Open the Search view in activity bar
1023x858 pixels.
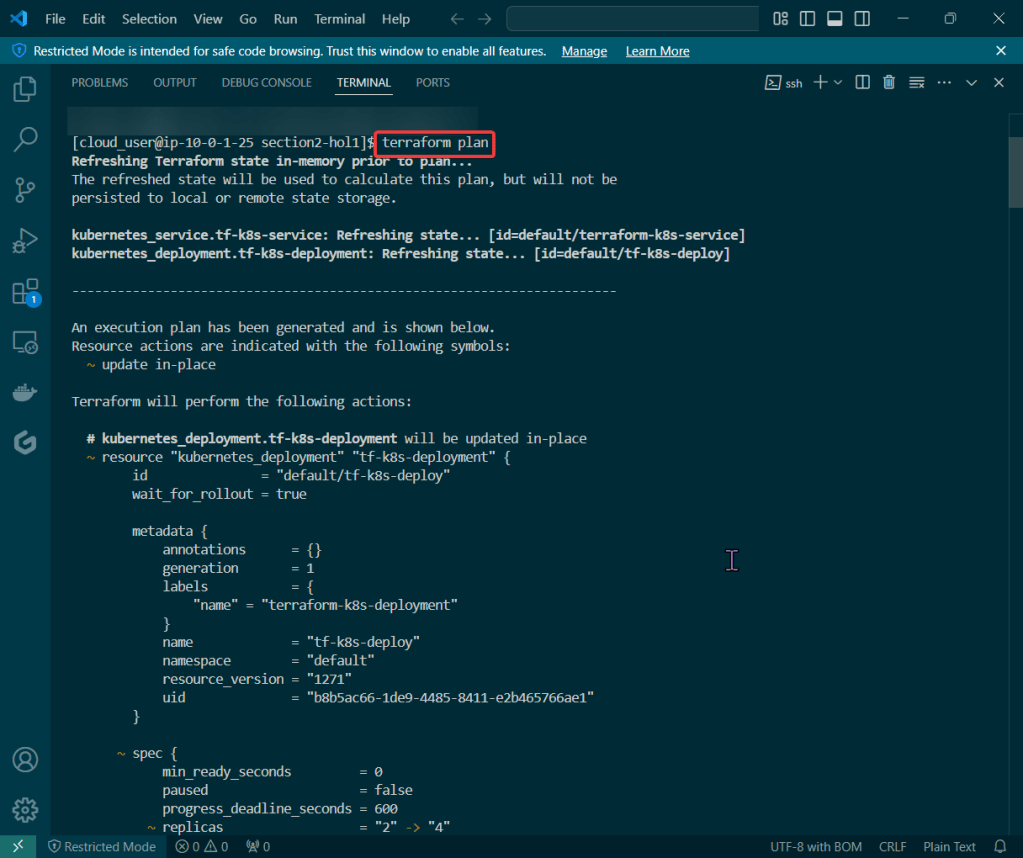pos(25,139)
